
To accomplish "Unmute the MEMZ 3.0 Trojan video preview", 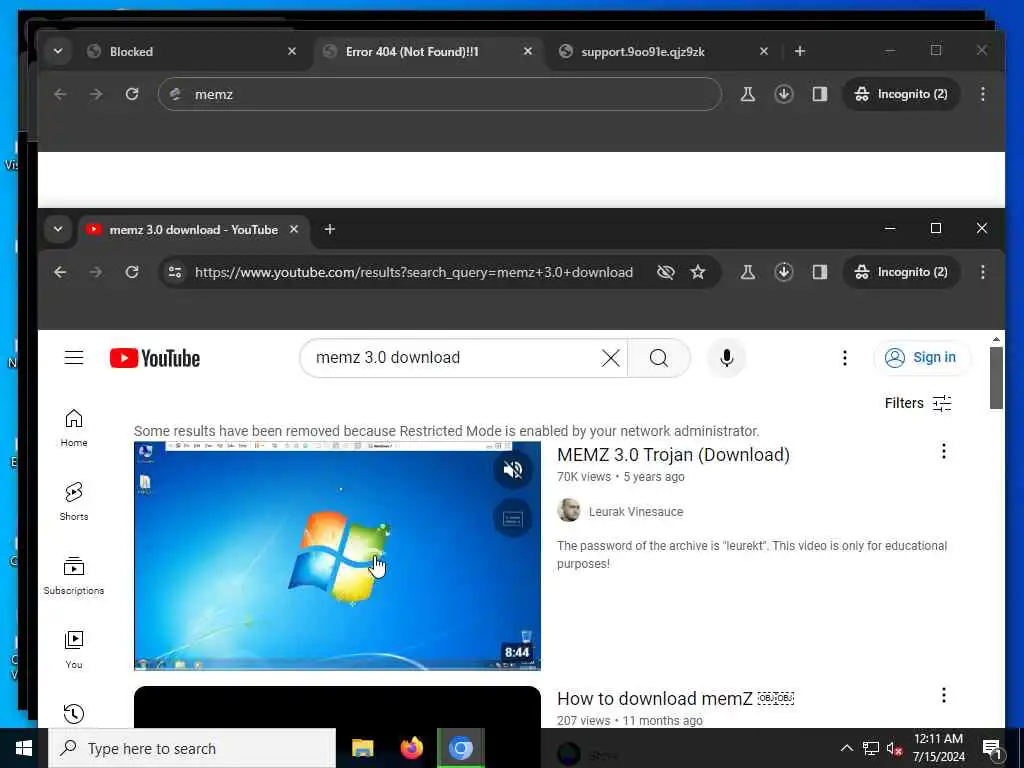I will [513, 470].
